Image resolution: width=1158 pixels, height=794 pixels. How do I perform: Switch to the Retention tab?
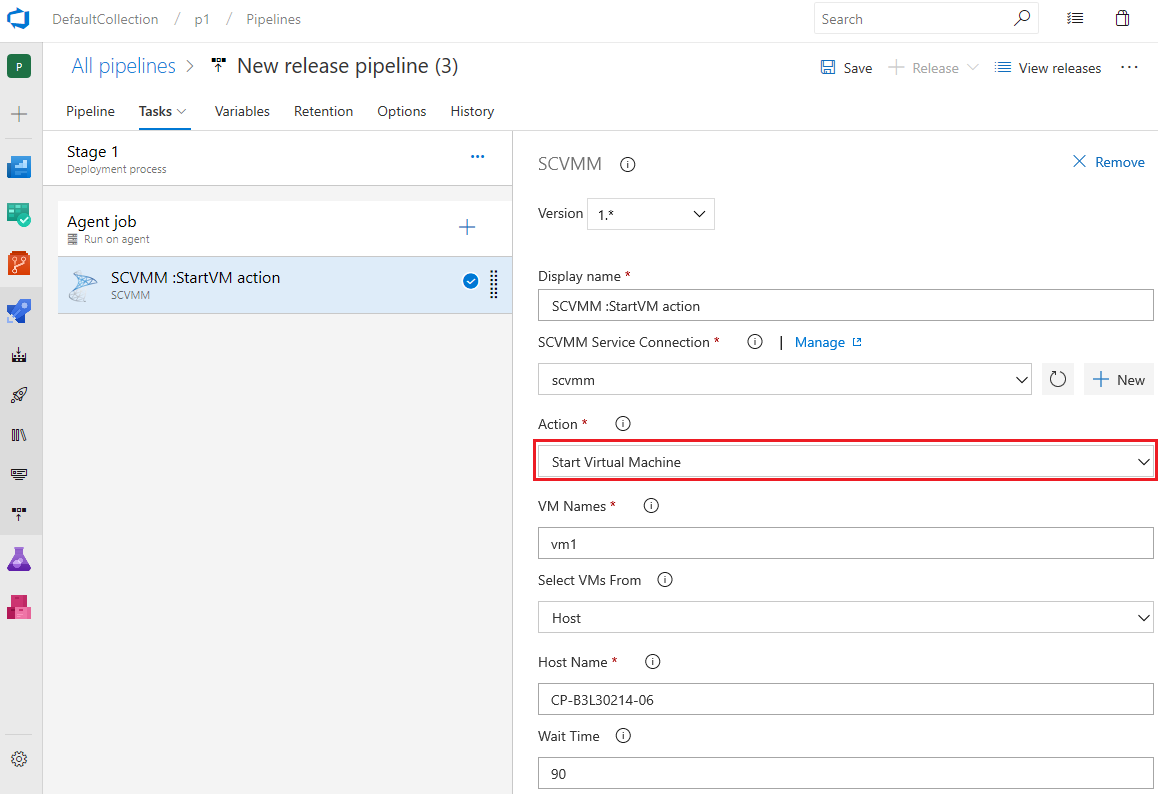tap(323, 111)
